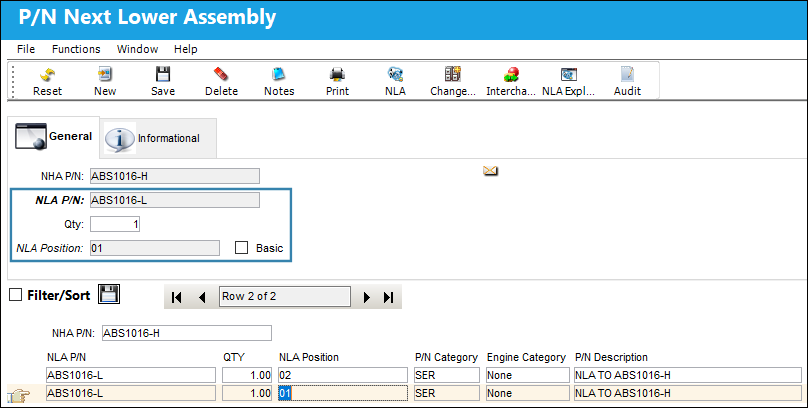808x408 pixels.
Task: Open the Help menu
Action: tap(186, 49)
